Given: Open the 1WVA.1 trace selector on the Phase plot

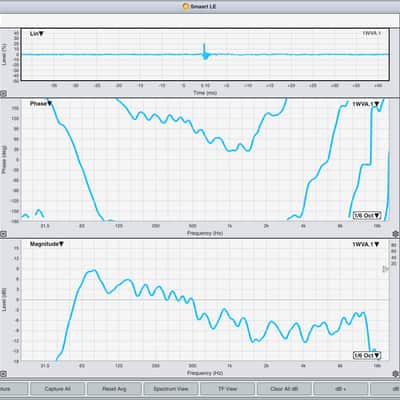Looking at the screenshot, I should 366,104.
